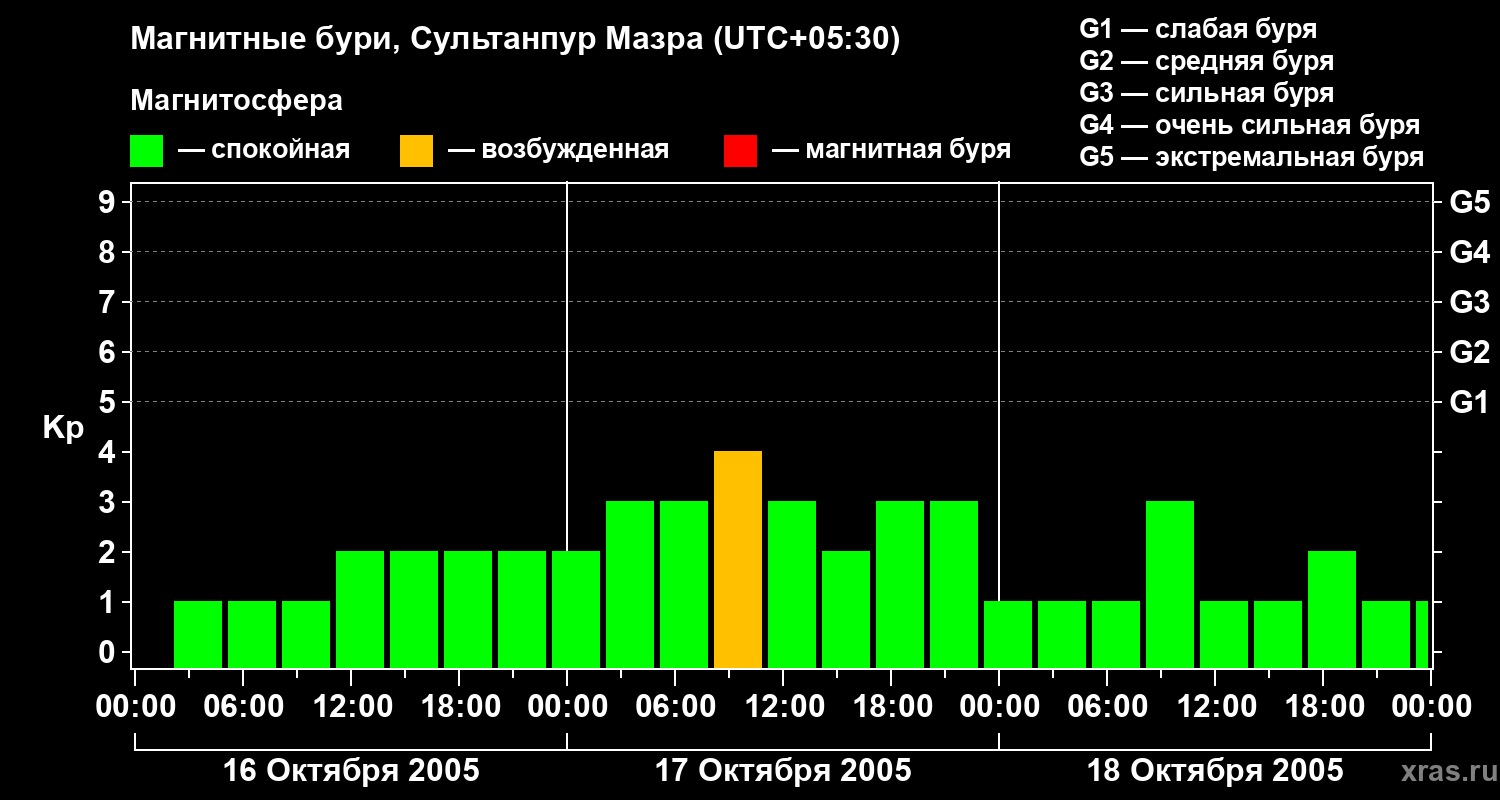Click the "17 Октября 2005" date label
This screenshot has width=1500, height=800.
(x=783, y=771)
